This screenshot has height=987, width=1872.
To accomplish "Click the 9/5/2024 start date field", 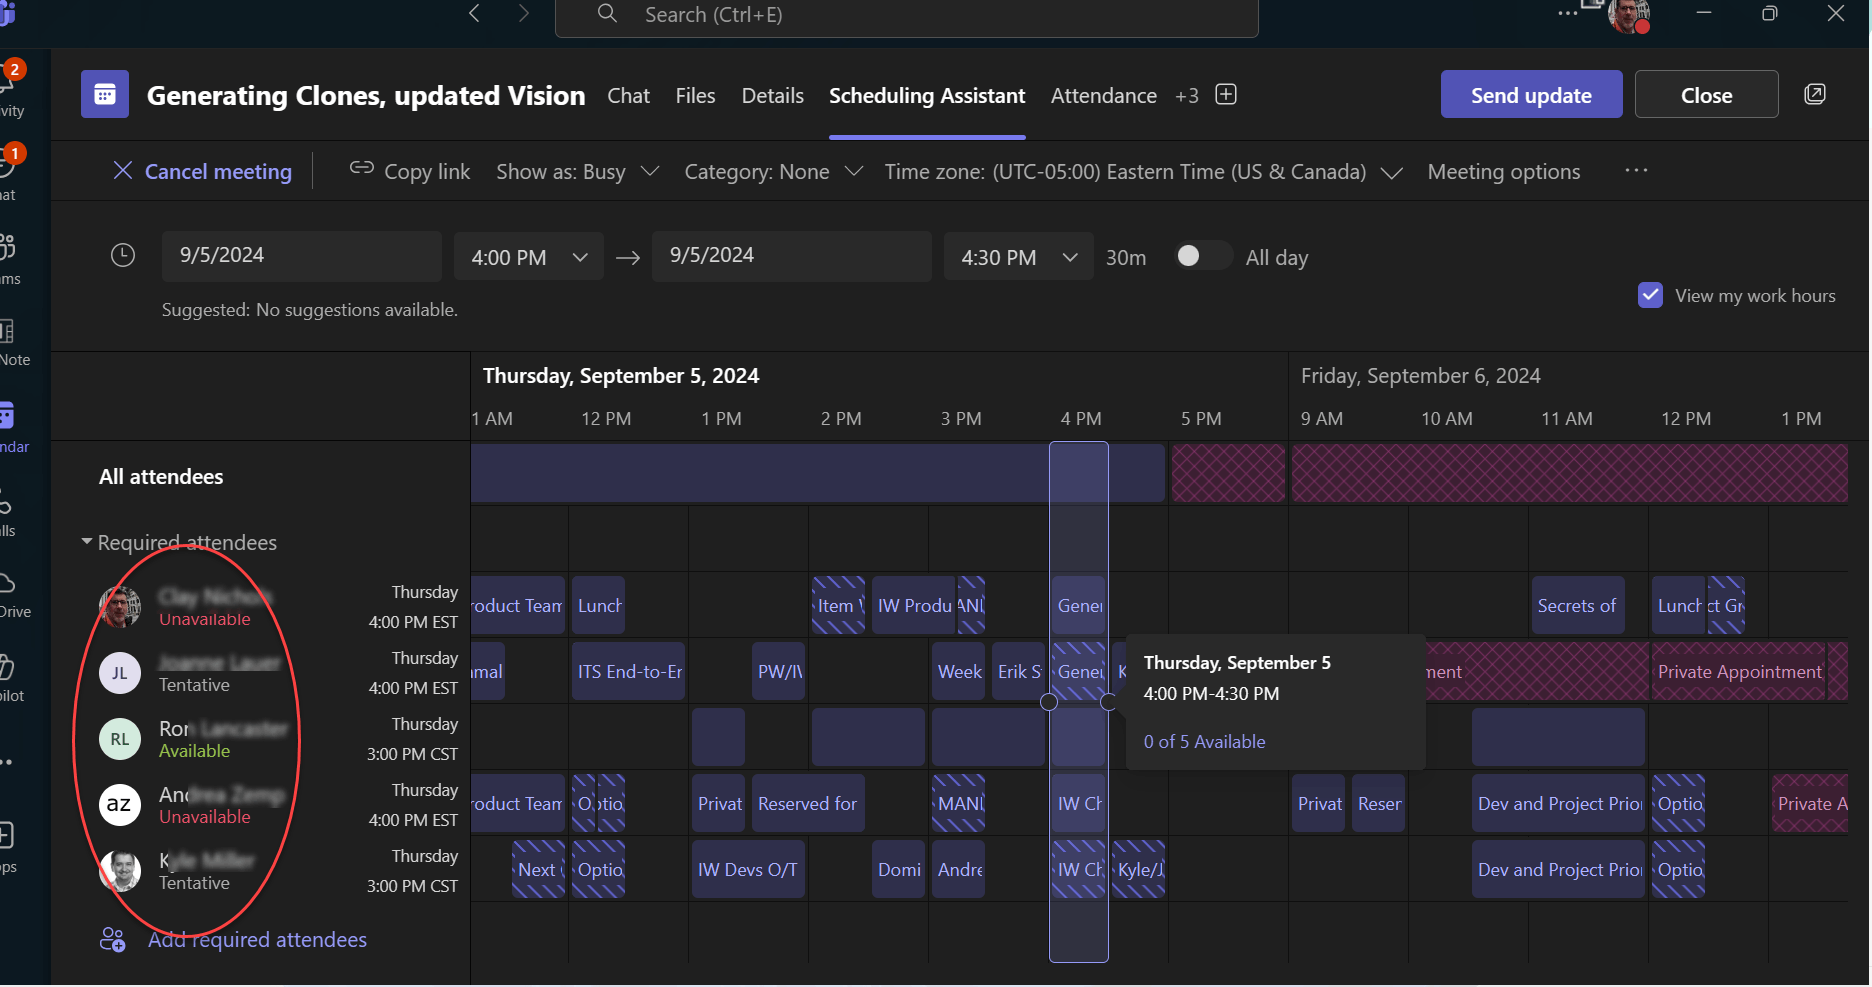I will pyautogui.click(x=301, y=256).
